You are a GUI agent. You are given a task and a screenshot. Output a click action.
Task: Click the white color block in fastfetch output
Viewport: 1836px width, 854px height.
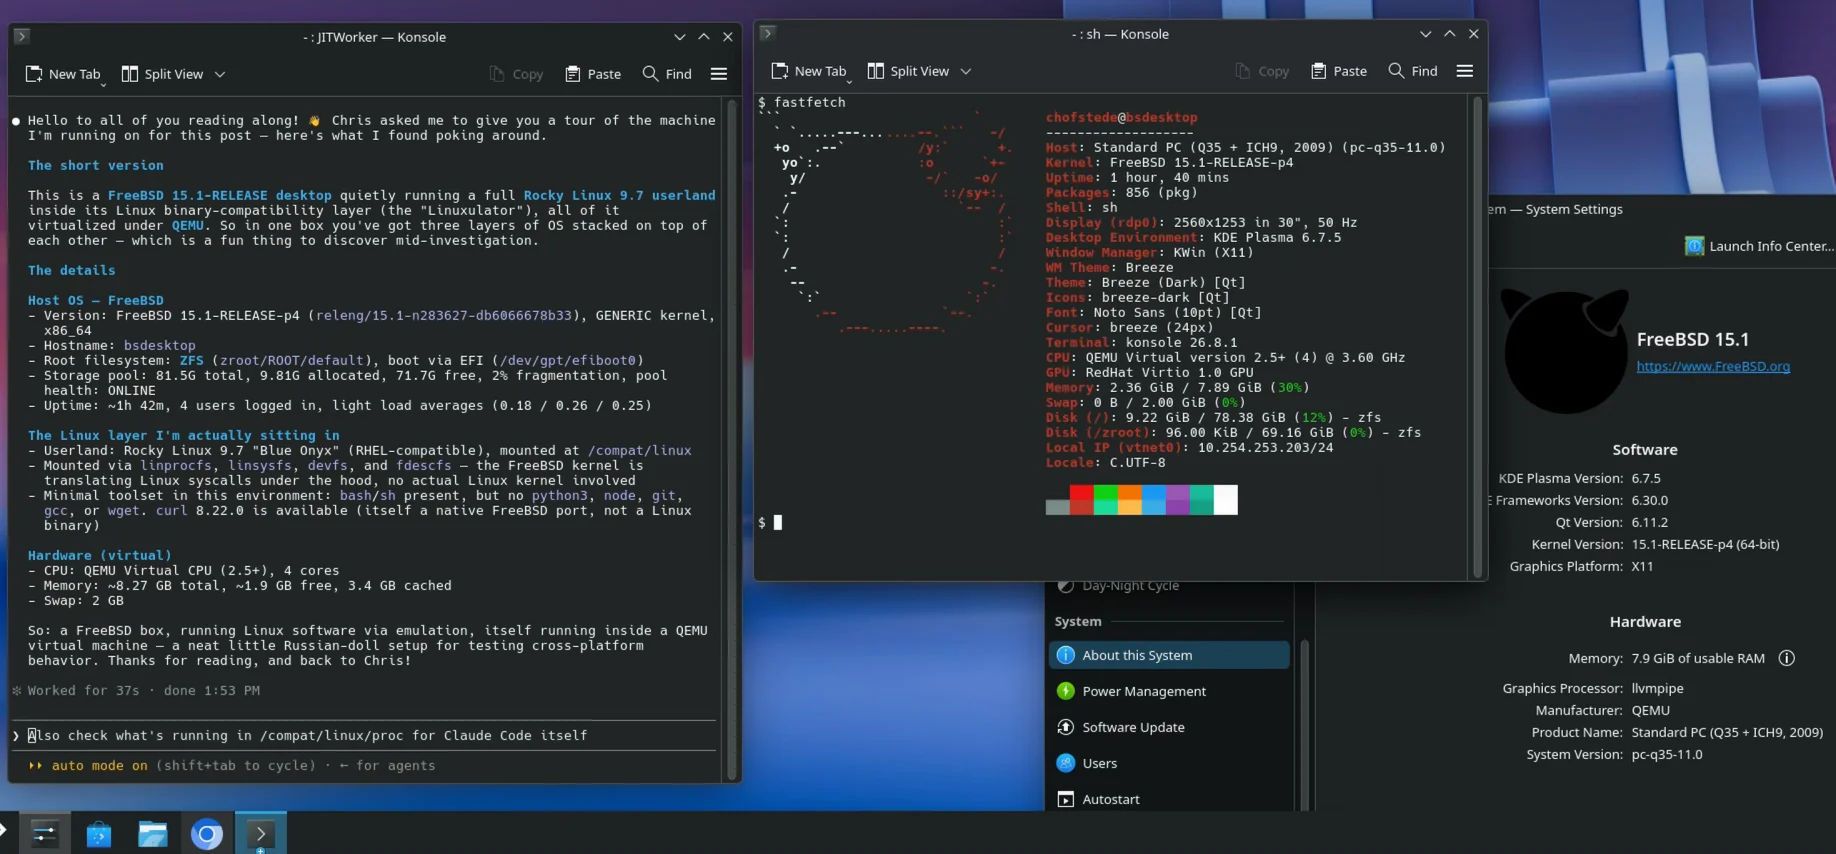click(1225, 499)
